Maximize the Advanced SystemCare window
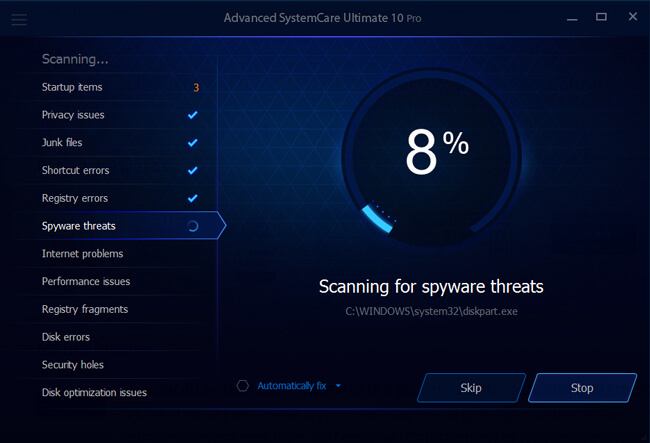 [x=601, y=17]
